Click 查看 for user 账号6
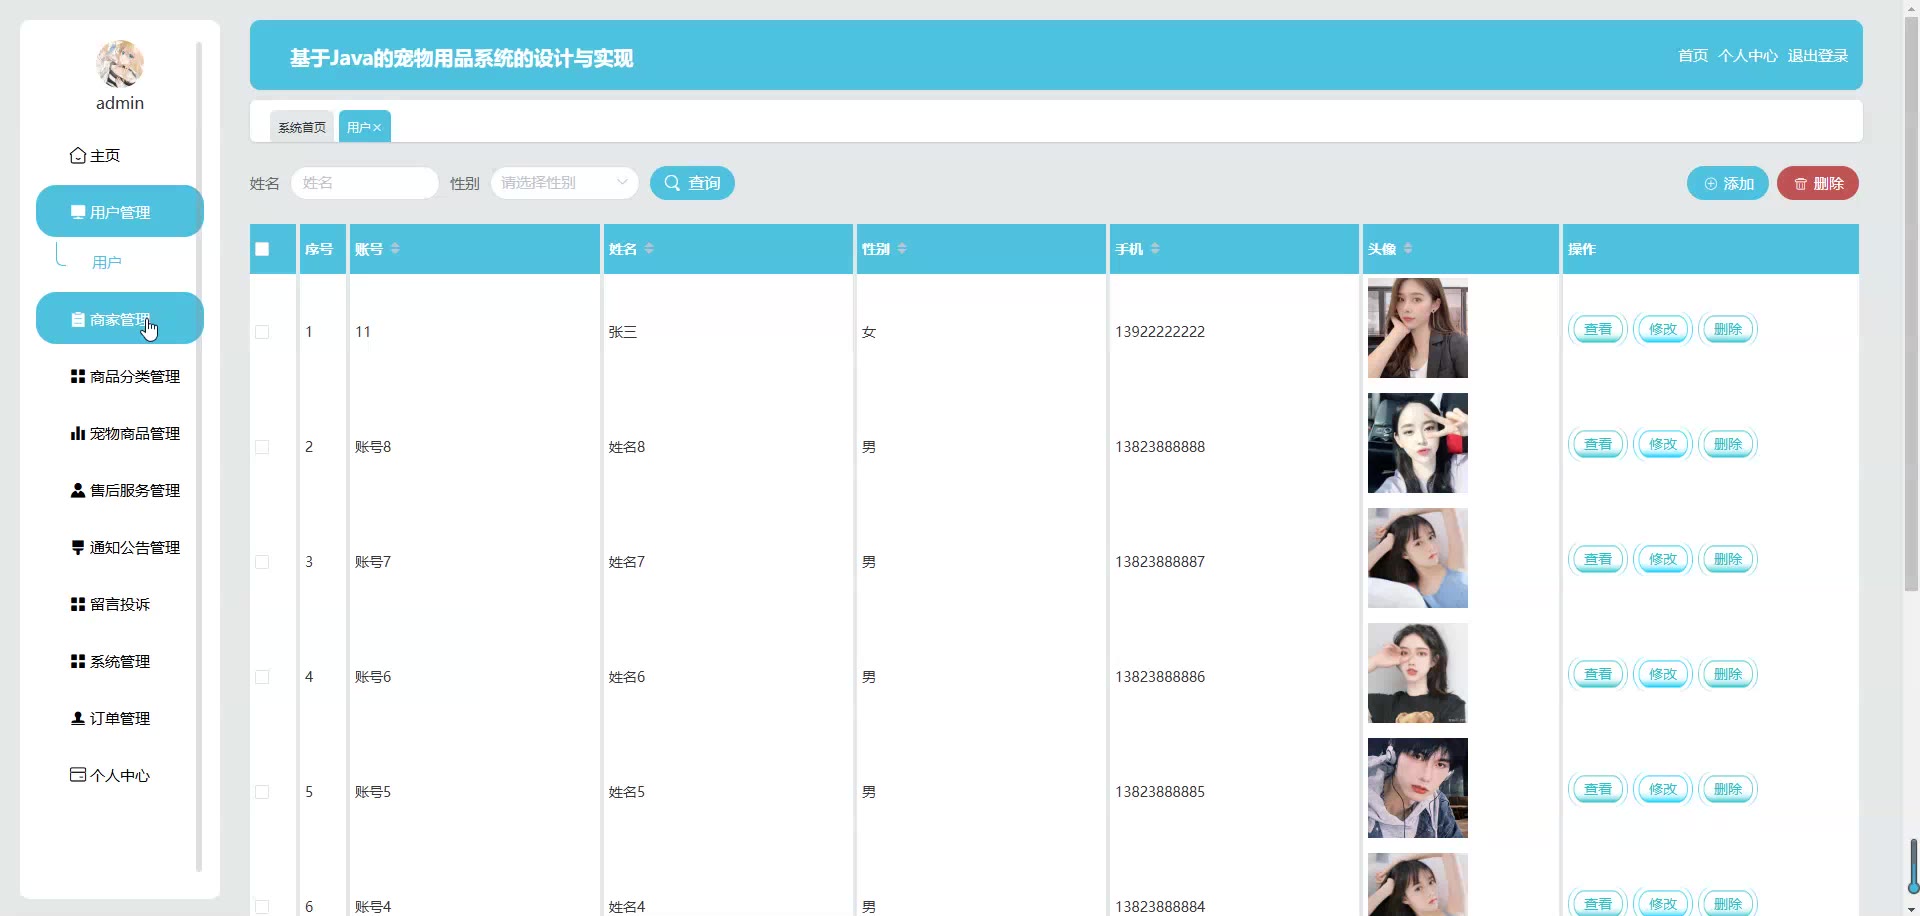1920x916 pixels. [1598, 674]
